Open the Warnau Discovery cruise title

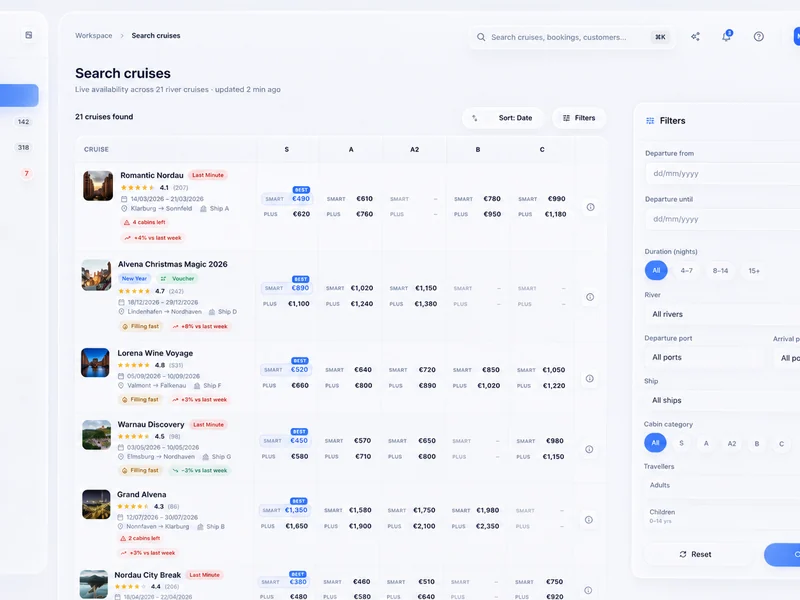[151, 424]
